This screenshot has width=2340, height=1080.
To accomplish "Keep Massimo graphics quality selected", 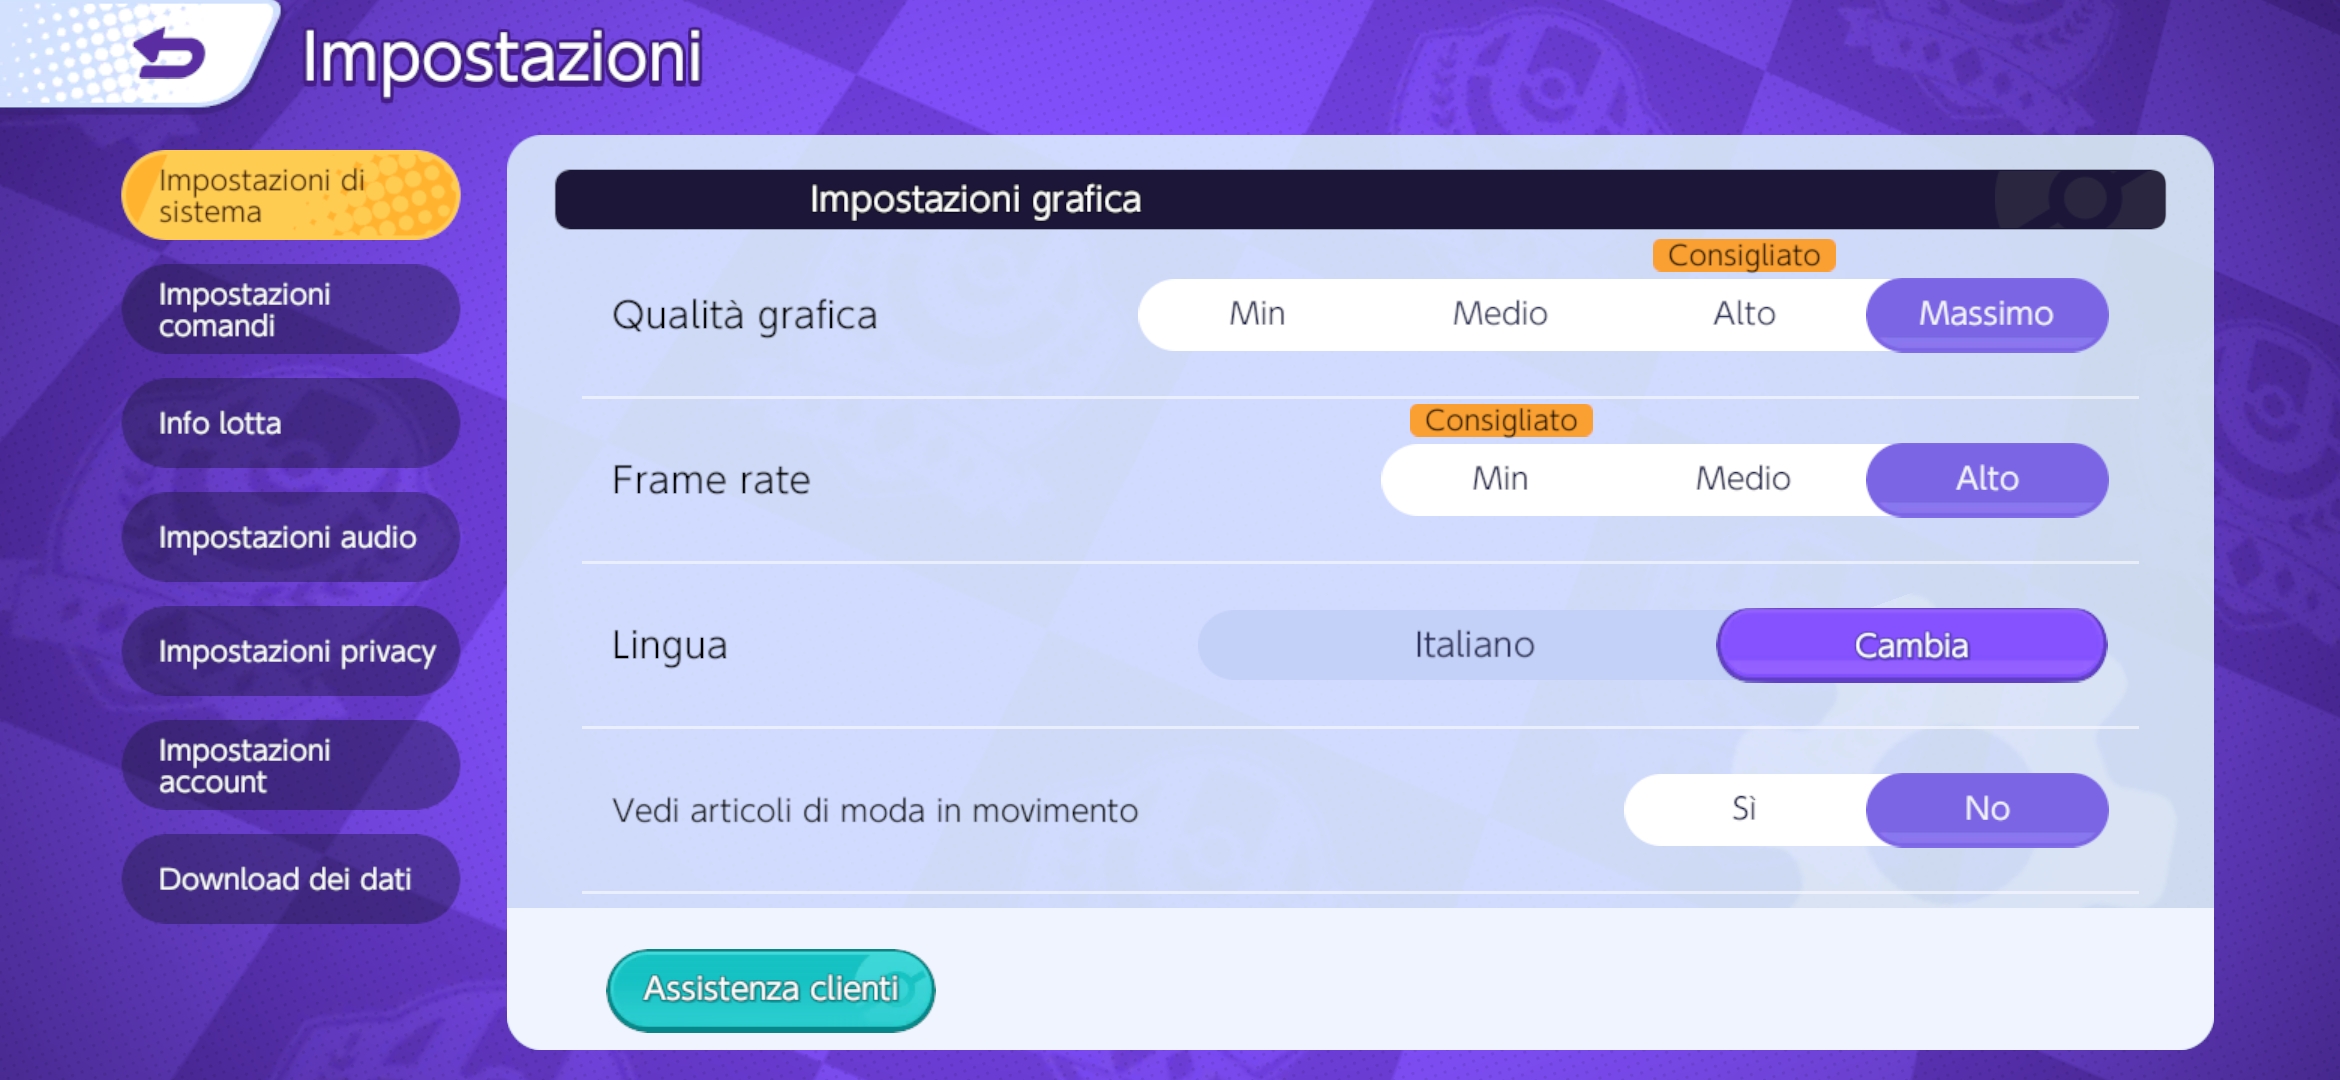I will pyautogui.click(x=1986, y=313).
